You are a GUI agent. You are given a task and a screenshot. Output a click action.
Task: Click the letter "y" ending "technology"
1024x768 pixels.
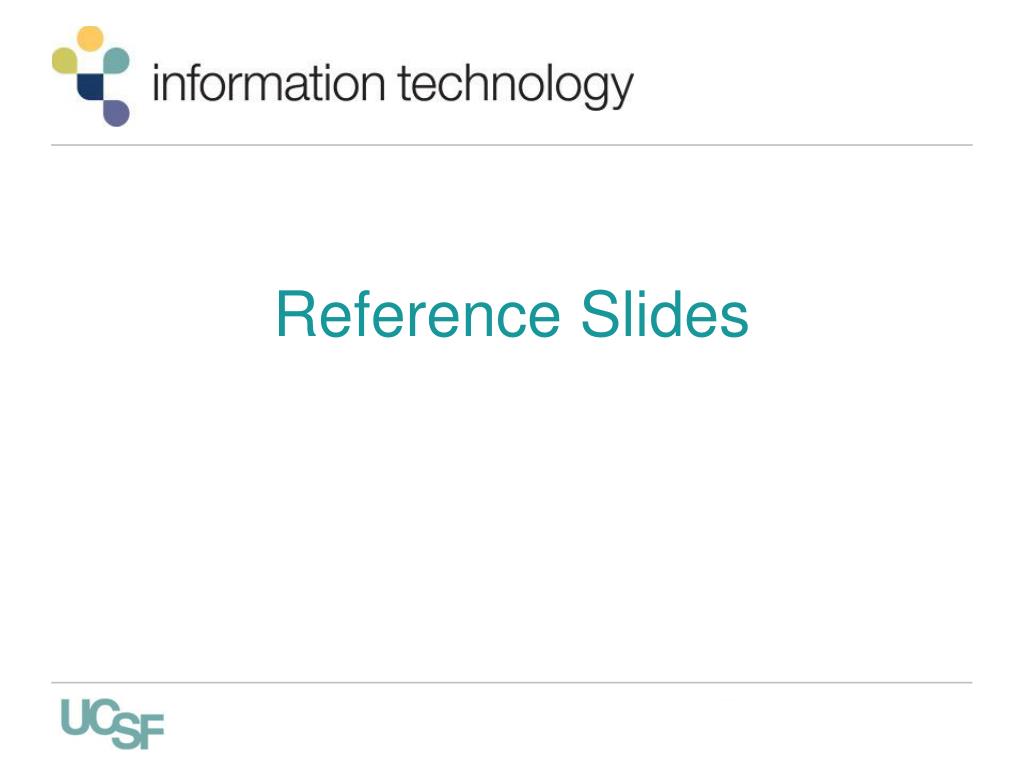click(622, 91)
